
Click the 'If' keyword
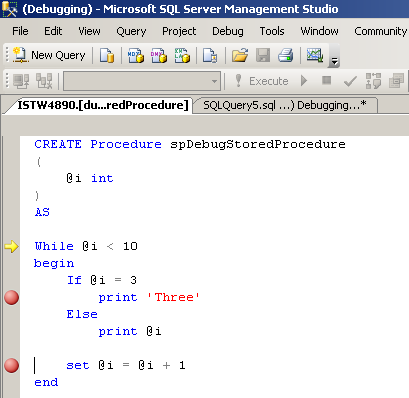74,280
